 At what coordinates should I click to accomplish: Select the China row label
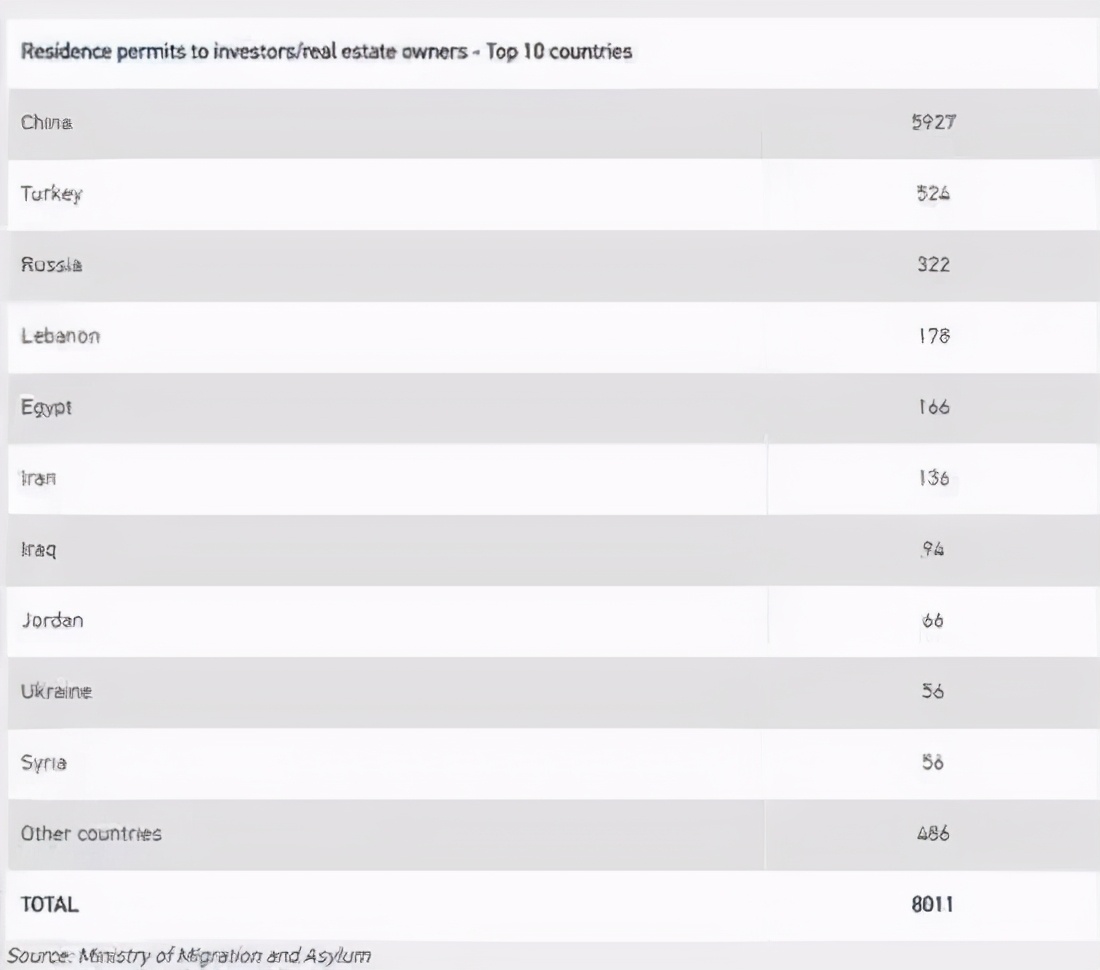coord(44,123)
